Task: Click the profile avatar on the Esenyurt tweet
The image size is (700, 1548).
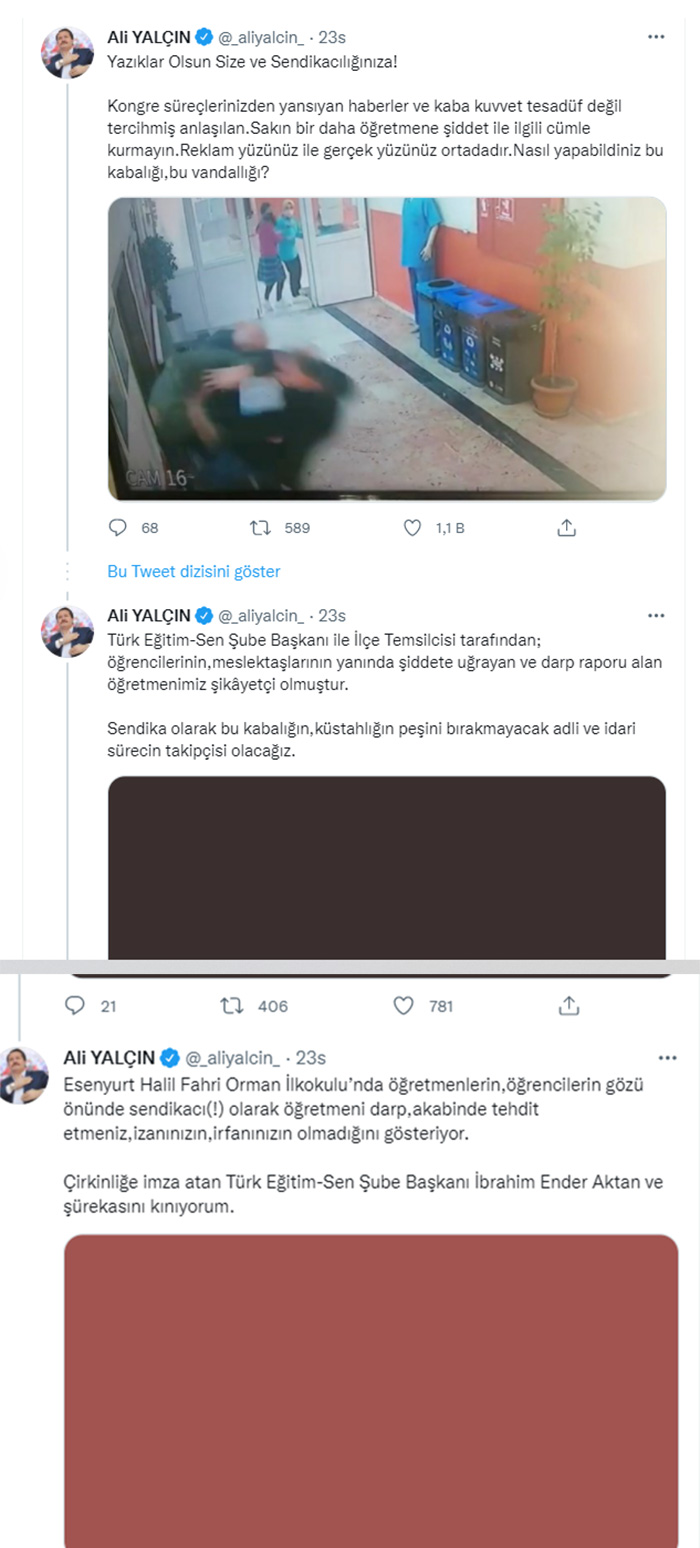Action: pyautogui.click(x=24, y=1074)
